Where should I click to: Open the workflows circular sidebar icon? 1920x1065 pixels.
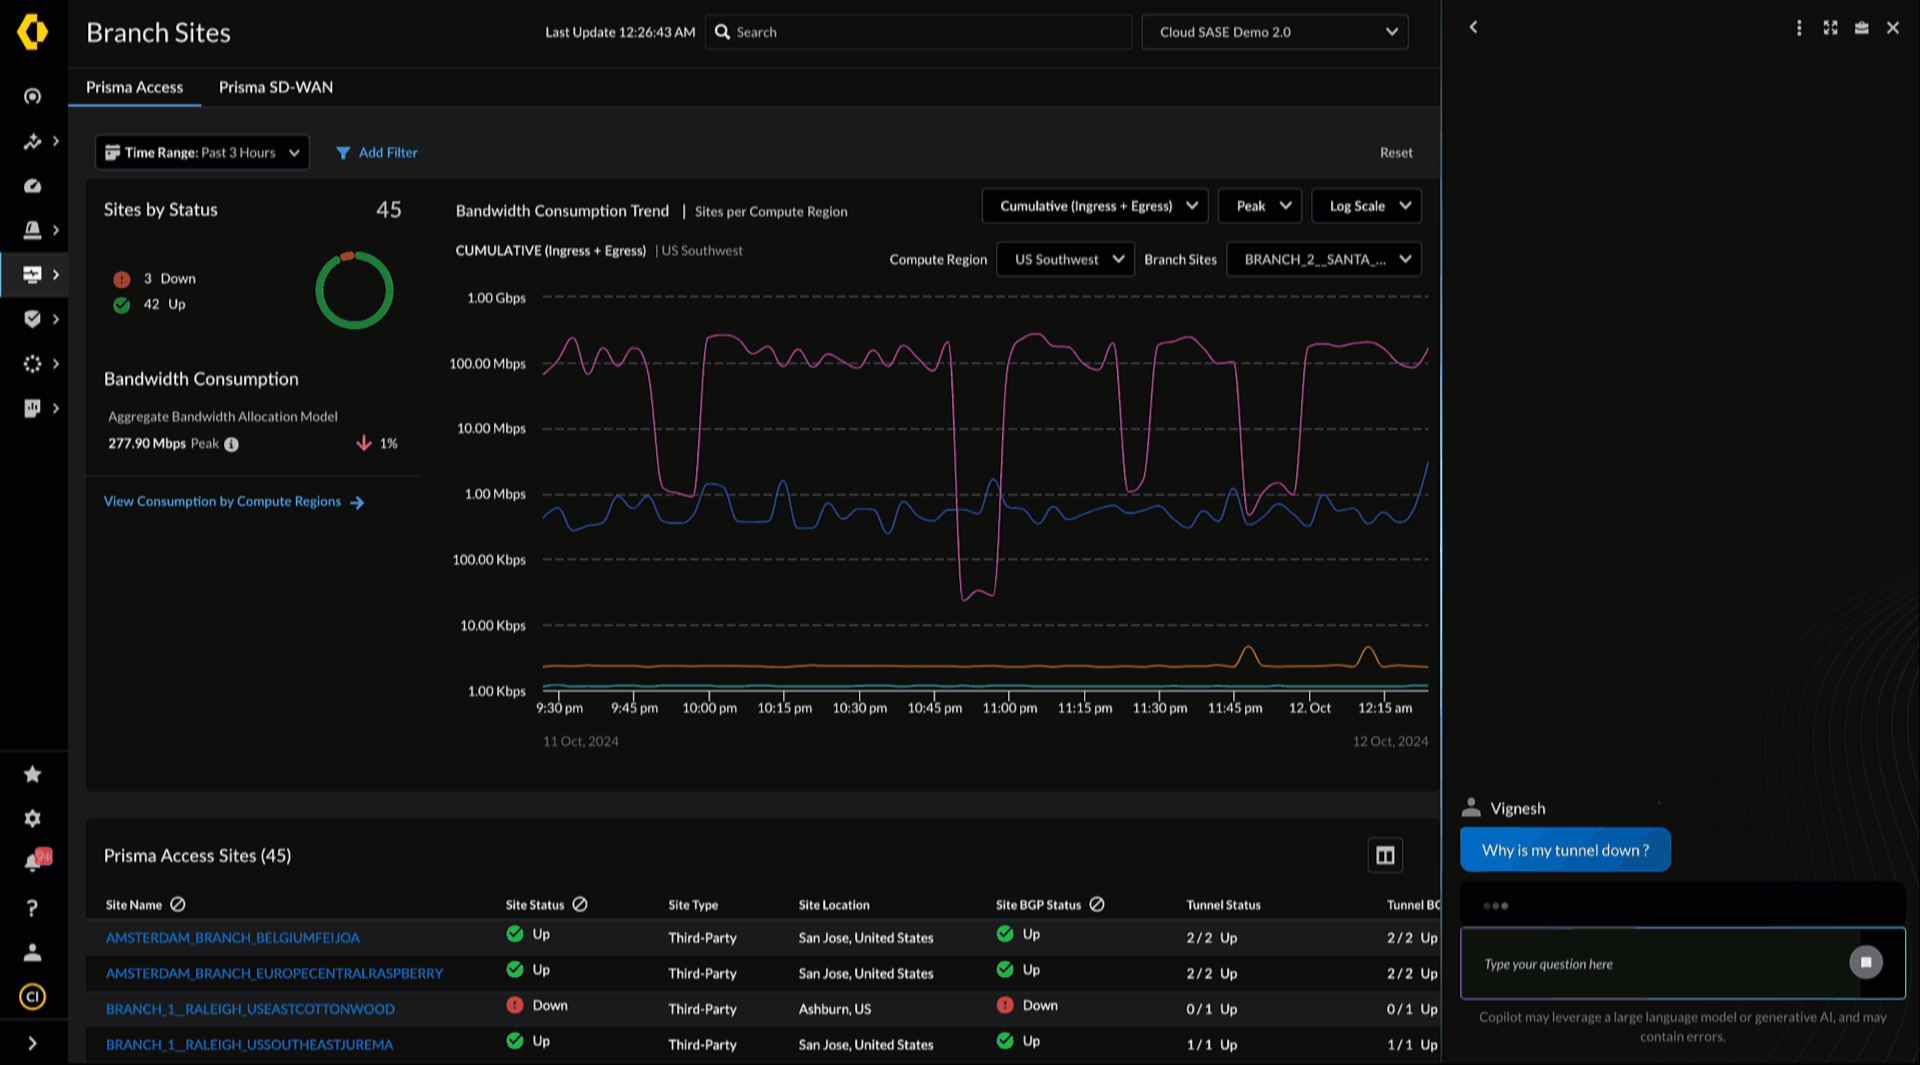coord(32,363)
